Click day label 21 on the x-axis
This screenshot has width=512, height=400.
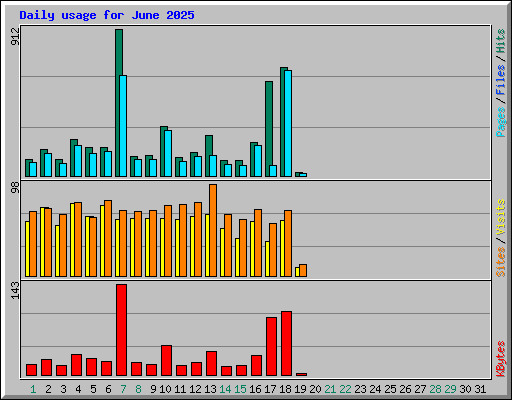tap(330, 389)
